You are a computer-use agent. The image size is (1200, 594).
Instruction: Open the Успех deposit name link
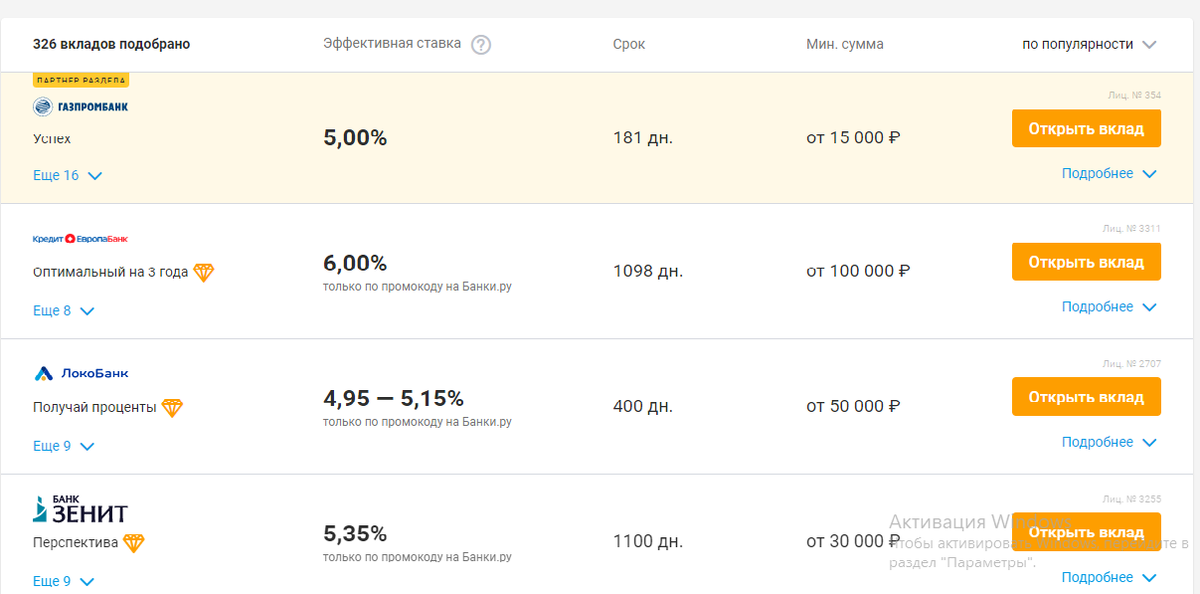point(52,139)
